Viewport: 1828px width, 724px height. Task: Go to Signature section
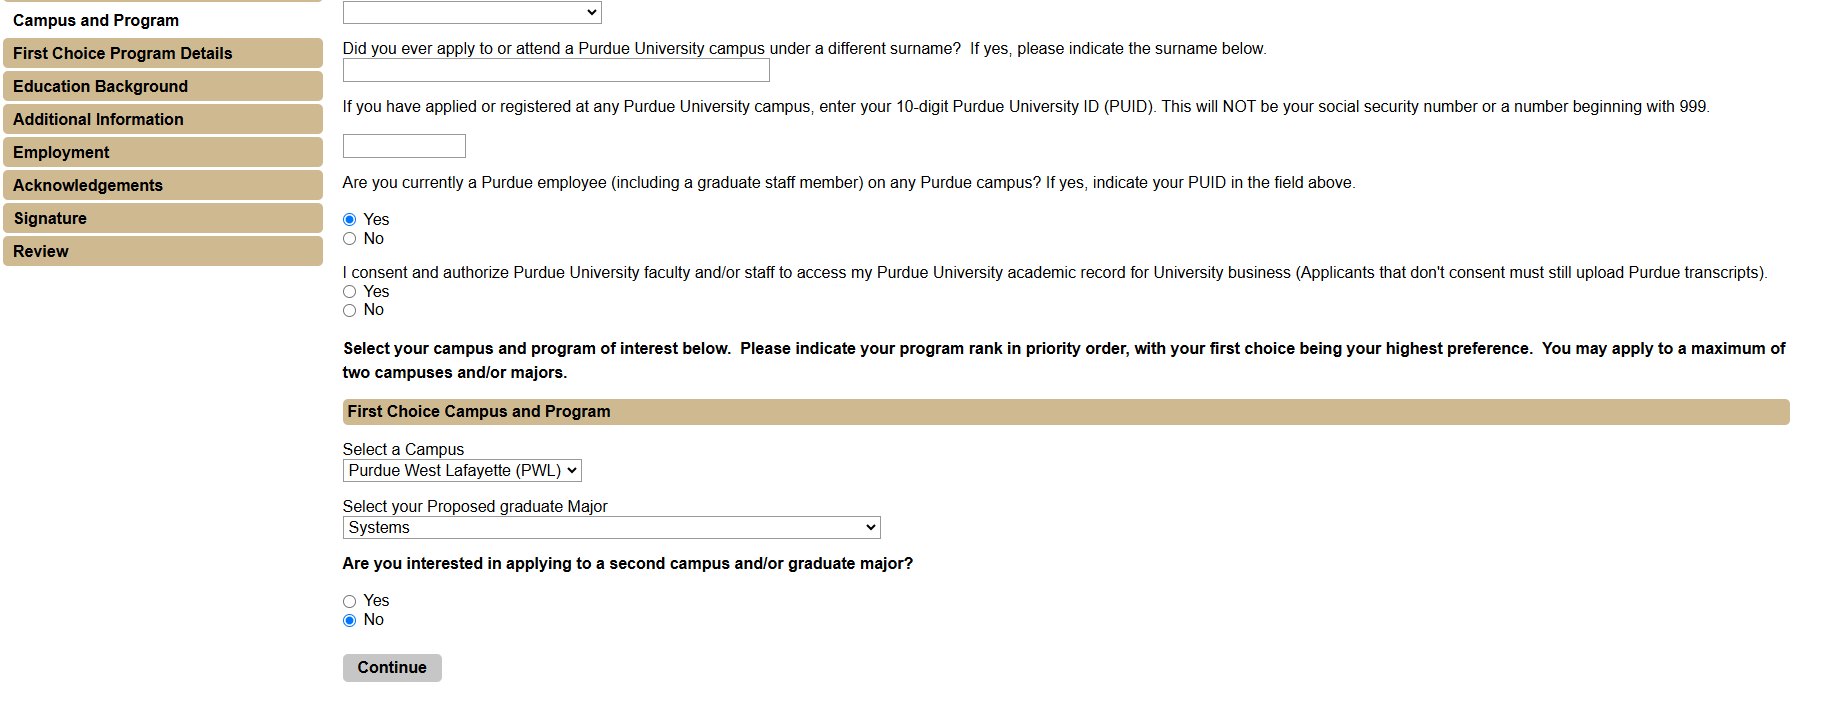pos(162,218)
